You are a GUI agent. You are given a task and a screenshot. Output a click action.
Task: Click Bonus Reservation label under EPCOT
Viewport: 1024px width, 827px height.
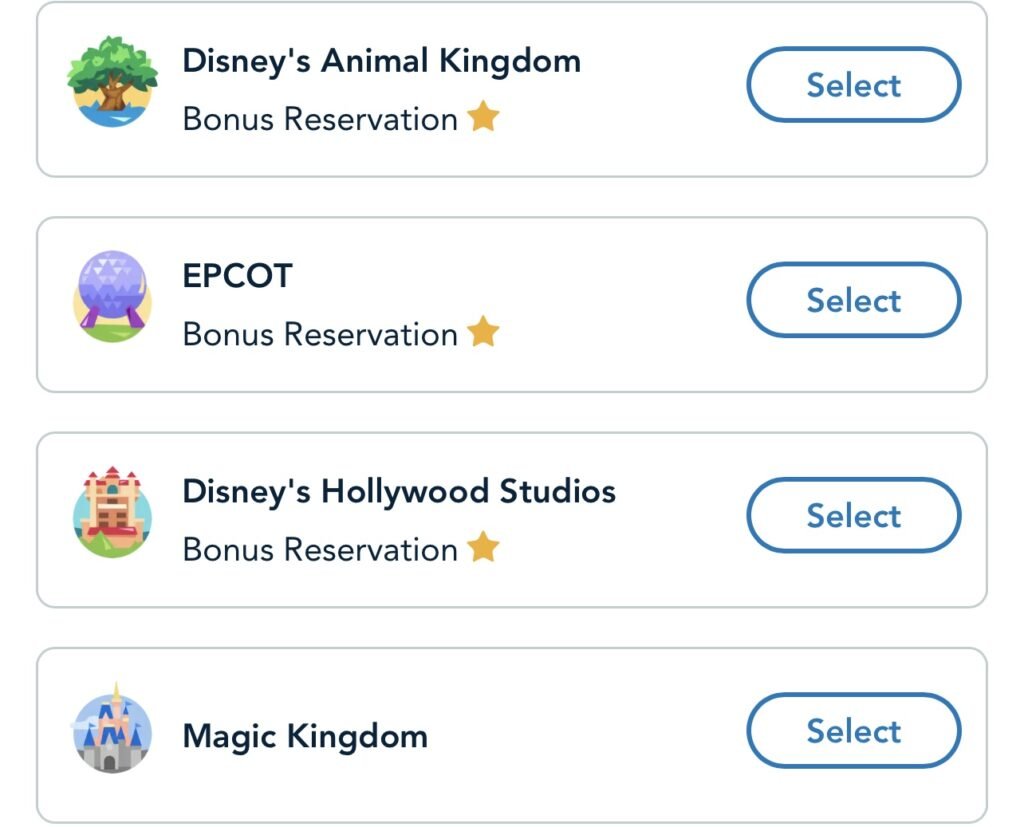pos(320,334)
